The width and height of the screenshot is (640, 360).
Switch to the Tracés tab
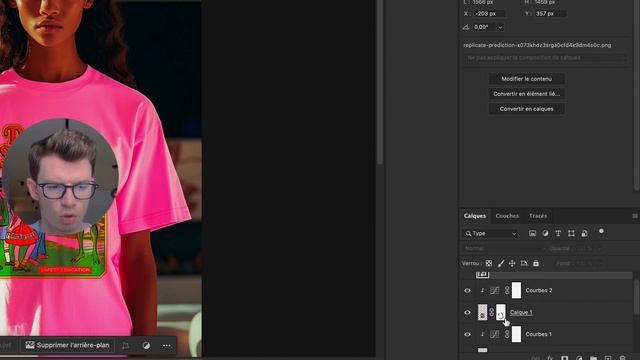click(538, 216)
